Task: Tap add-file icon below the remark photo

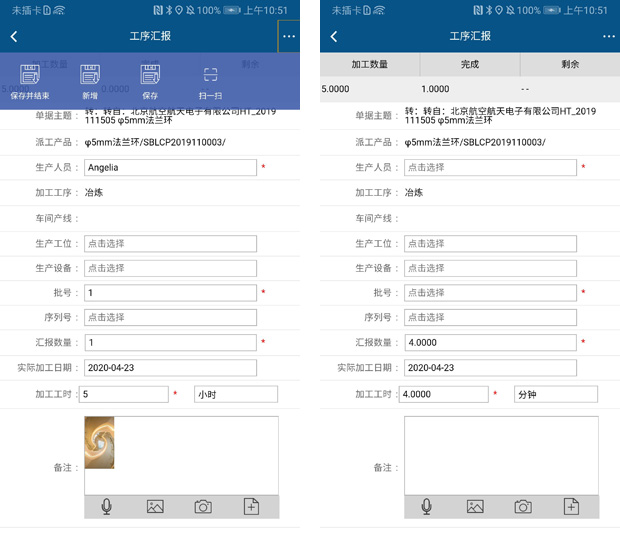Action: coord(252,506)
